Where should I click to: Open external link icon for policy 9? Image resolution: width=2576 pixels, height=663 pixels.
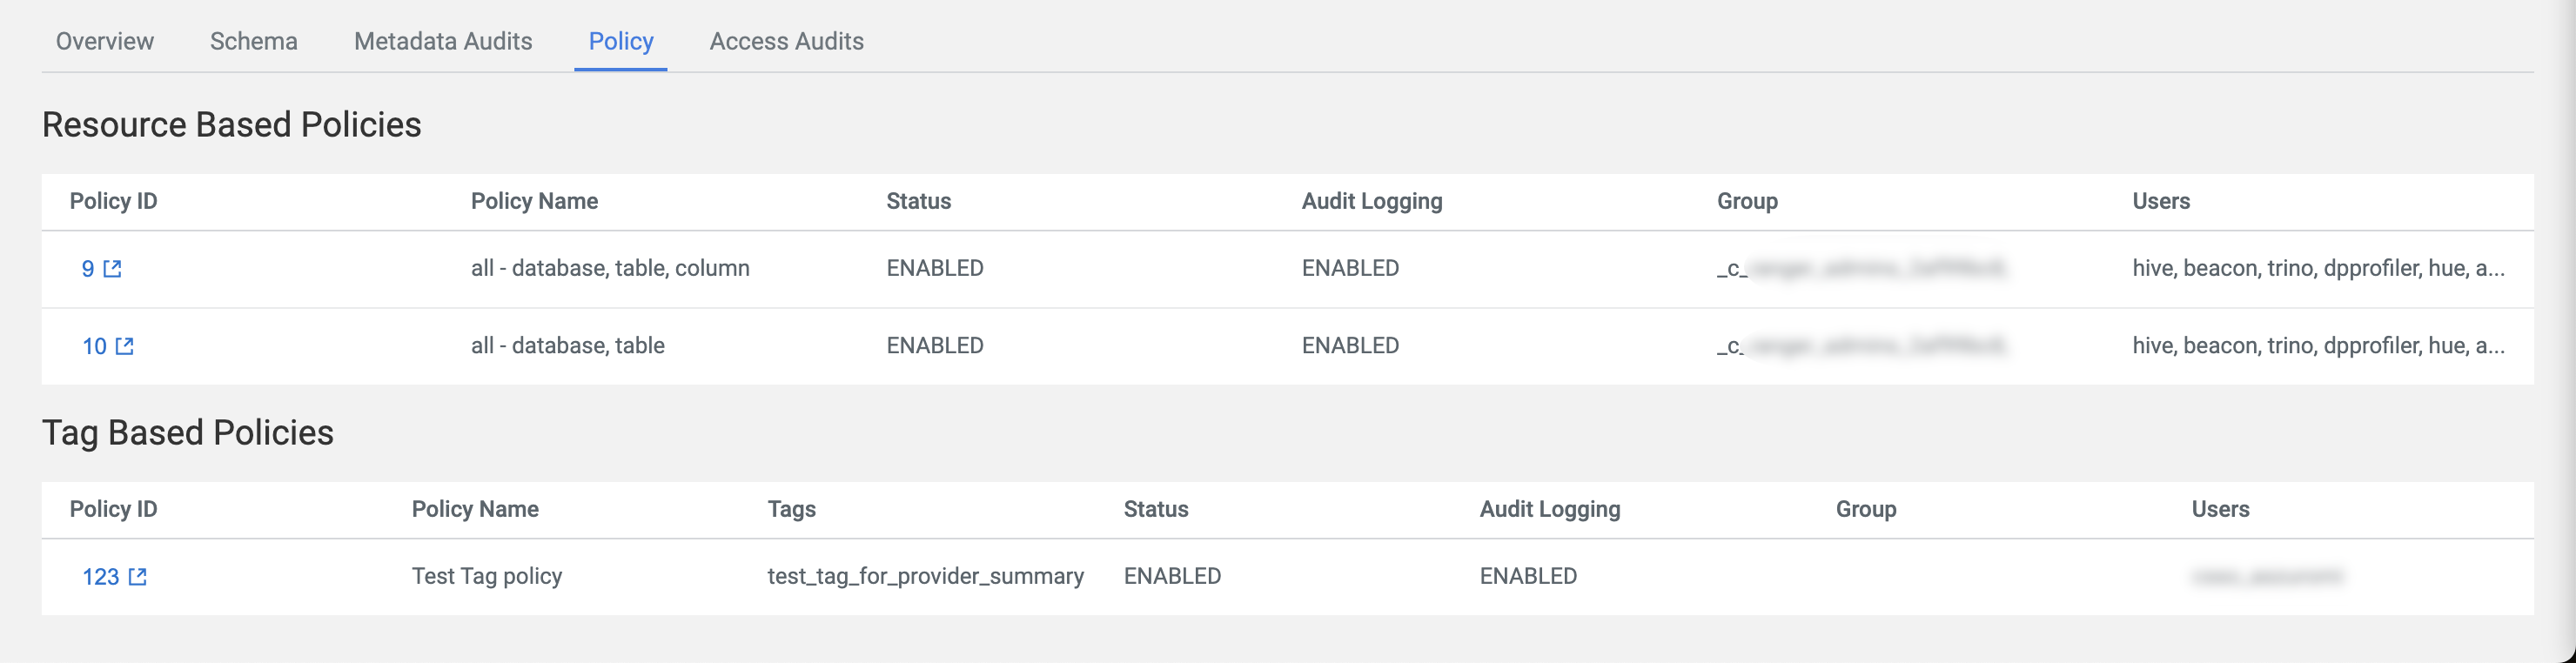click(113, 269)
